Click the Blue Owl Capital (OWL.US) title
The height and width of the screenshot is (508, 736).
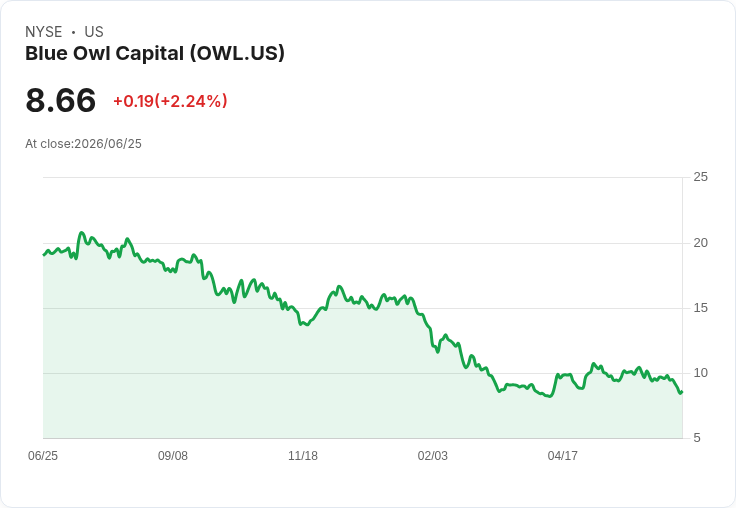(155, 54)
